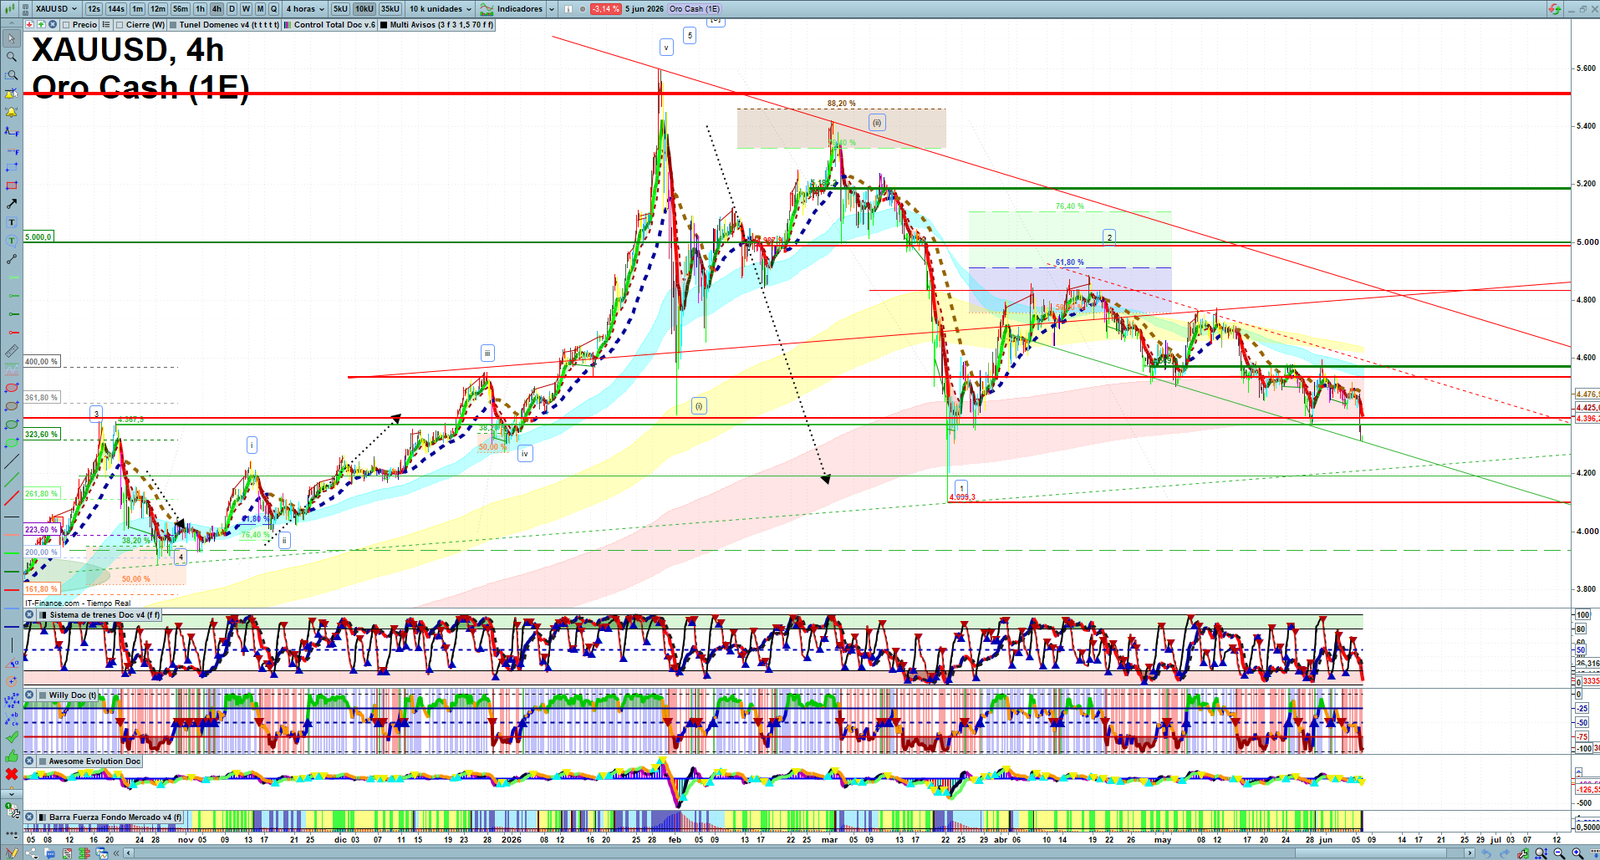This screenshot has height=860, width=1600.
Task: Select the green thumbs-up drawing icon
Action: point(12,756)
